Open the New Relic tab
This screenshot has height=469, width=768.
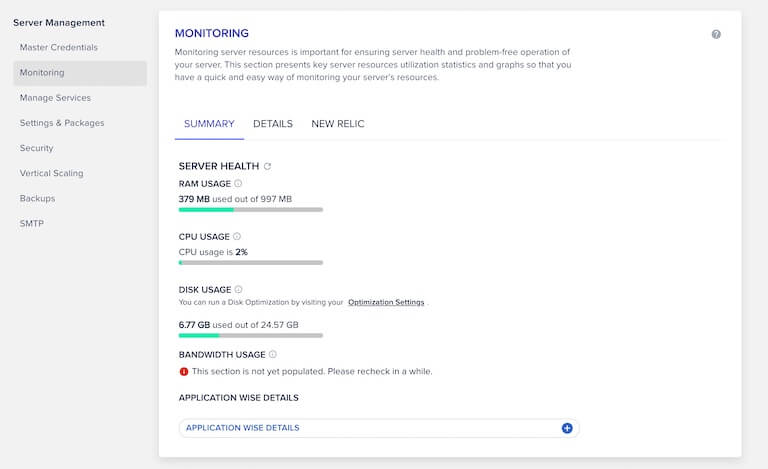(x=338, y=124)
